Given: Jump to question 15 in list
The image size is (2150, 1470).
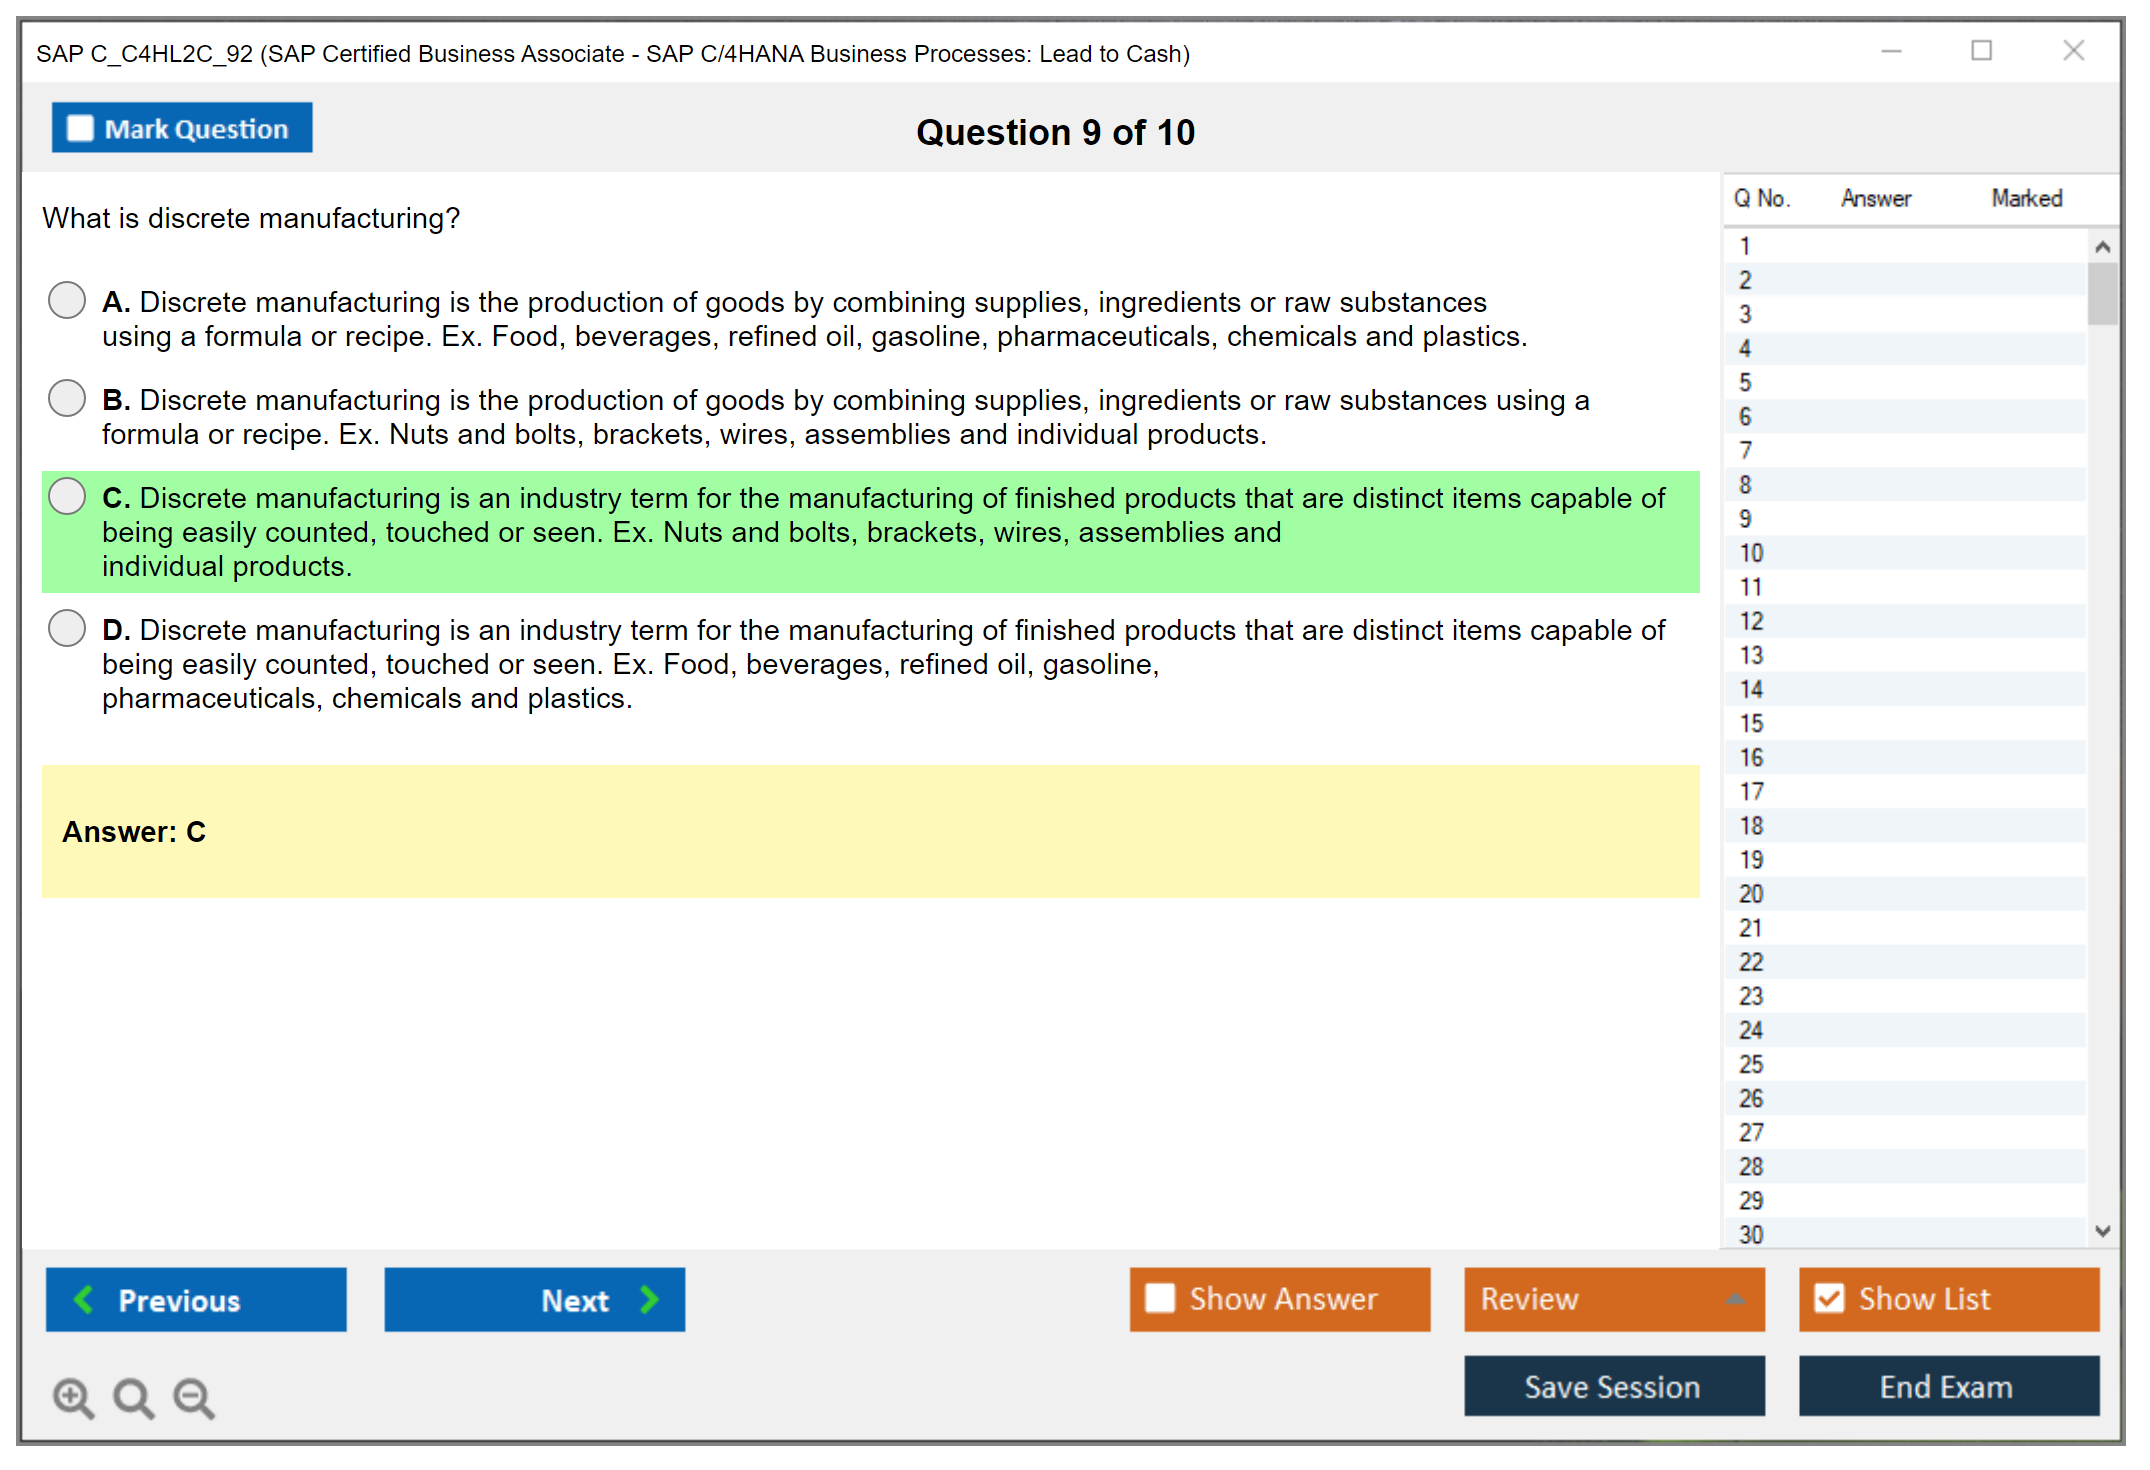Looking at the screenshot, I should (1751, 723).
